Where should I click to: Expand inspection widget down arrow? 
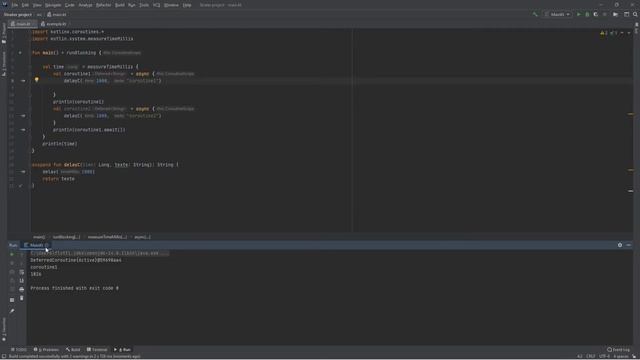[x=629, y=33]
